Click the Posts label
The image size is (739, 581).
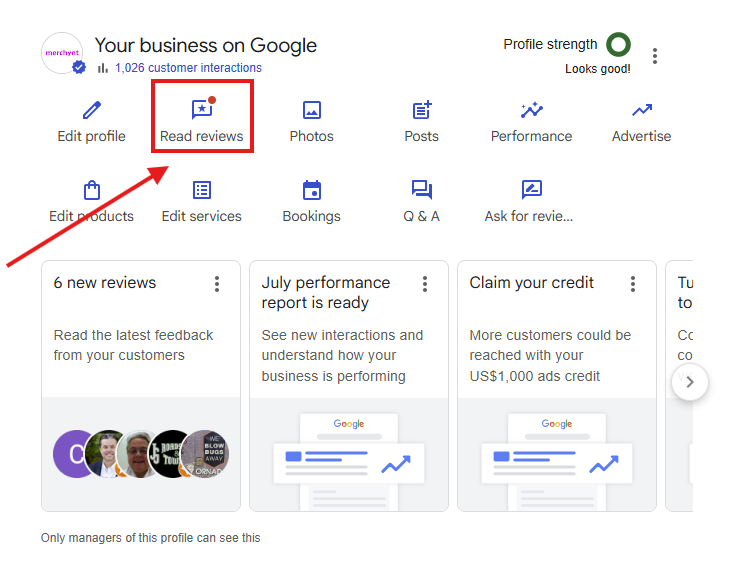point(421,136)
